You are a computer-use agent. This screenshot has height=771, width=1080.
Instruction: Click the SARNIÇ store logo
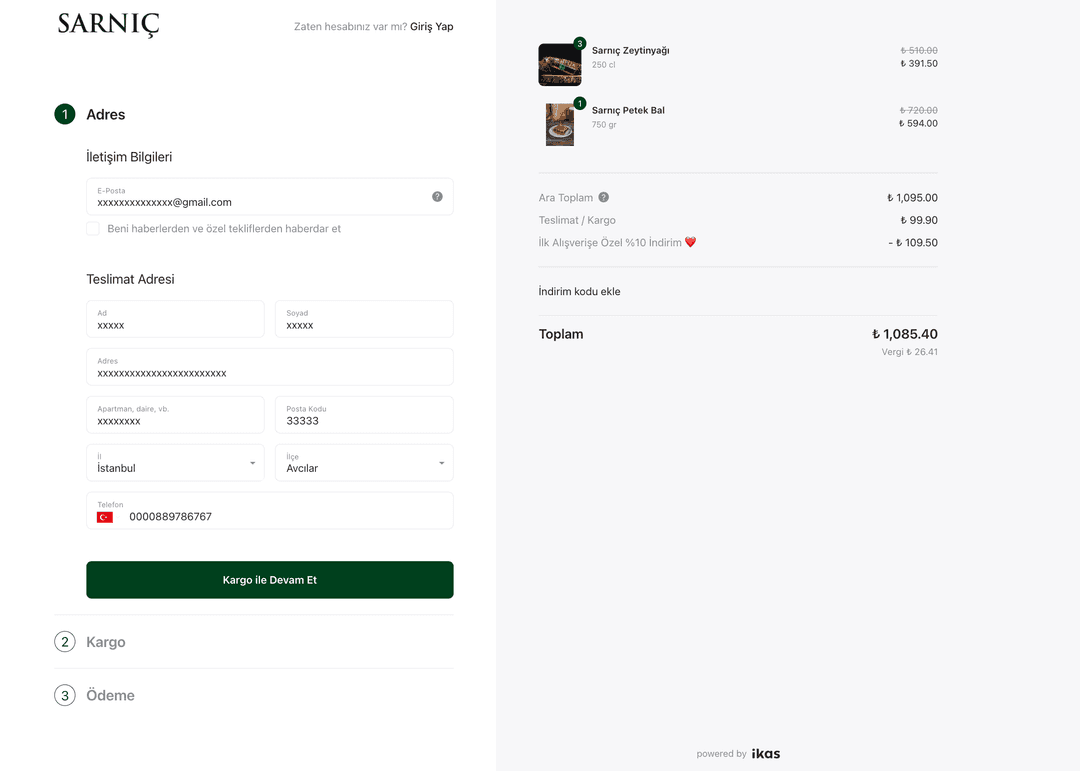[108, 25]
